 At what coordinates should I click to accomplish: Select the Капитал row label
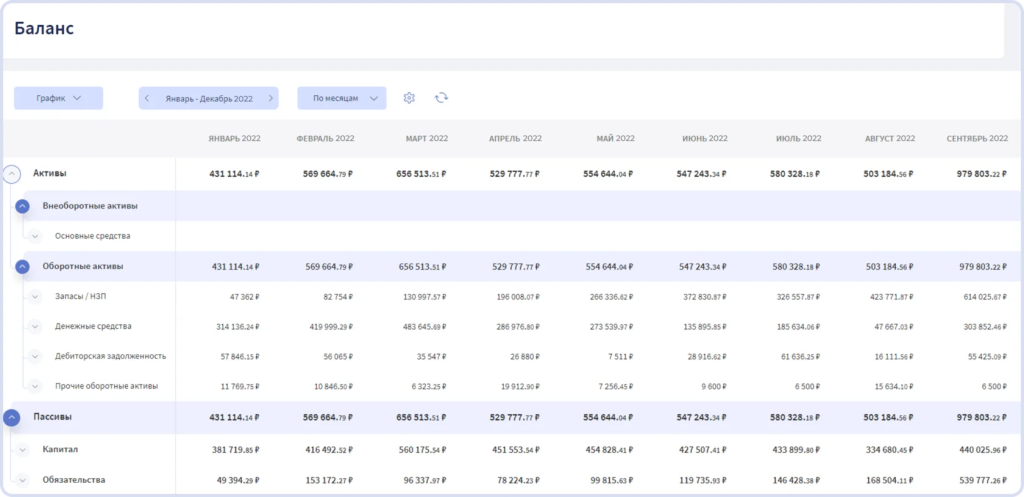click(x=61, y=450)
